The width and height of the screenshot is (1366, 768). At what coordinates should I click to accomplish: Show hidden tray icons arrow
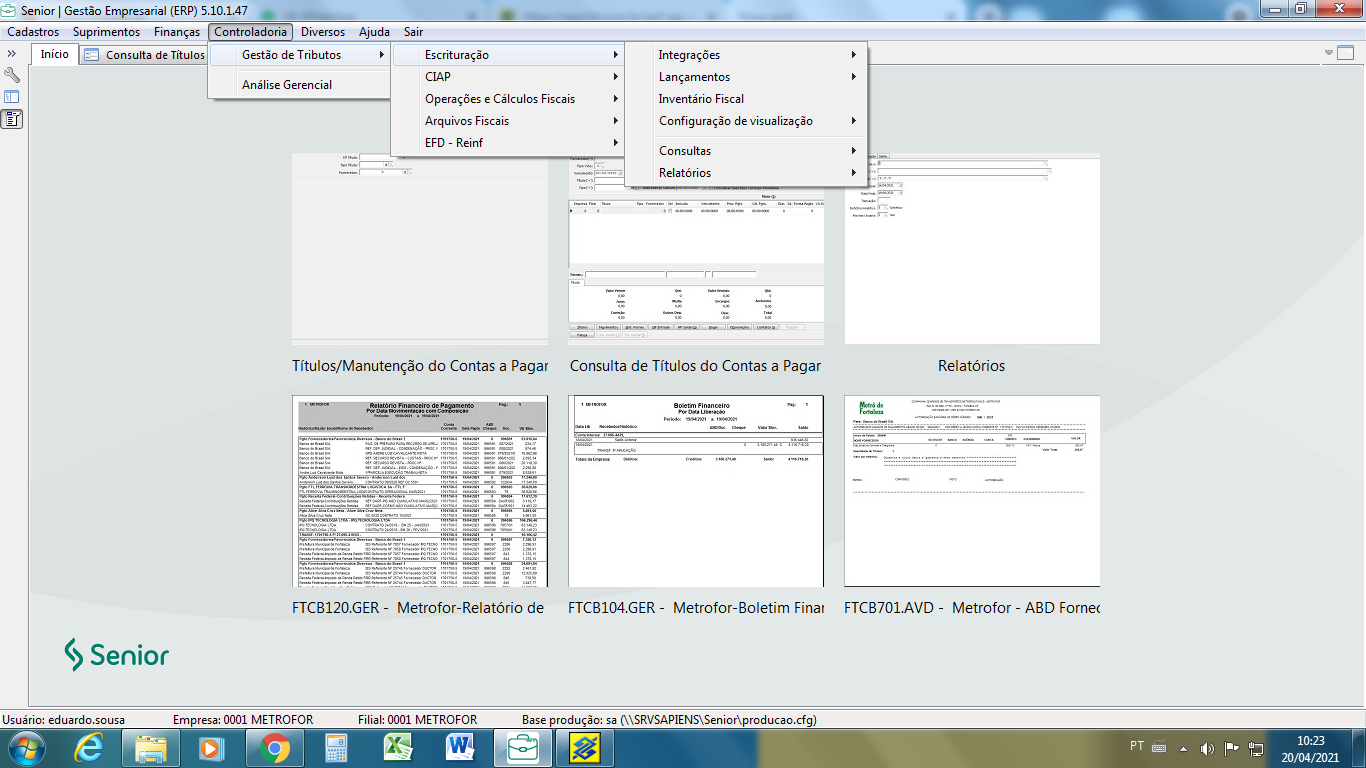click(x=1184, y=748)
